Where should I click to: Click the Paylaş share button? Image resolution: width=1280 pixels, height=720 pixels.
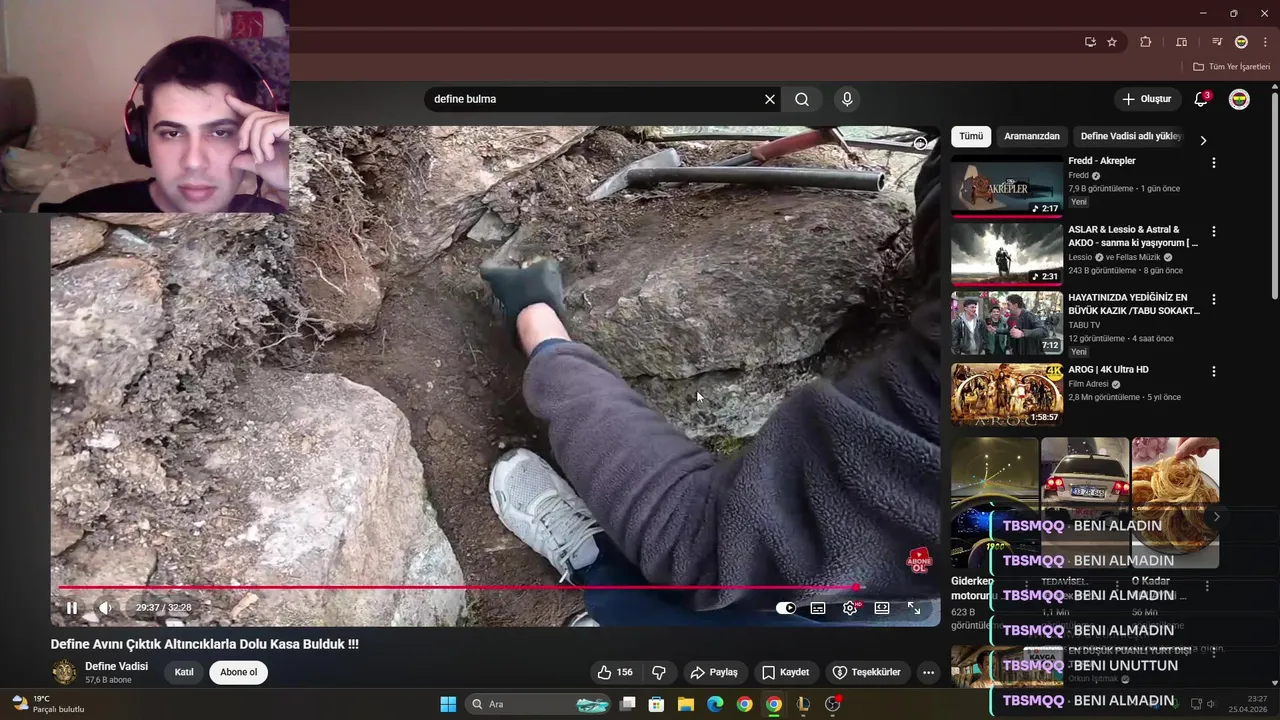coord(714,672)
